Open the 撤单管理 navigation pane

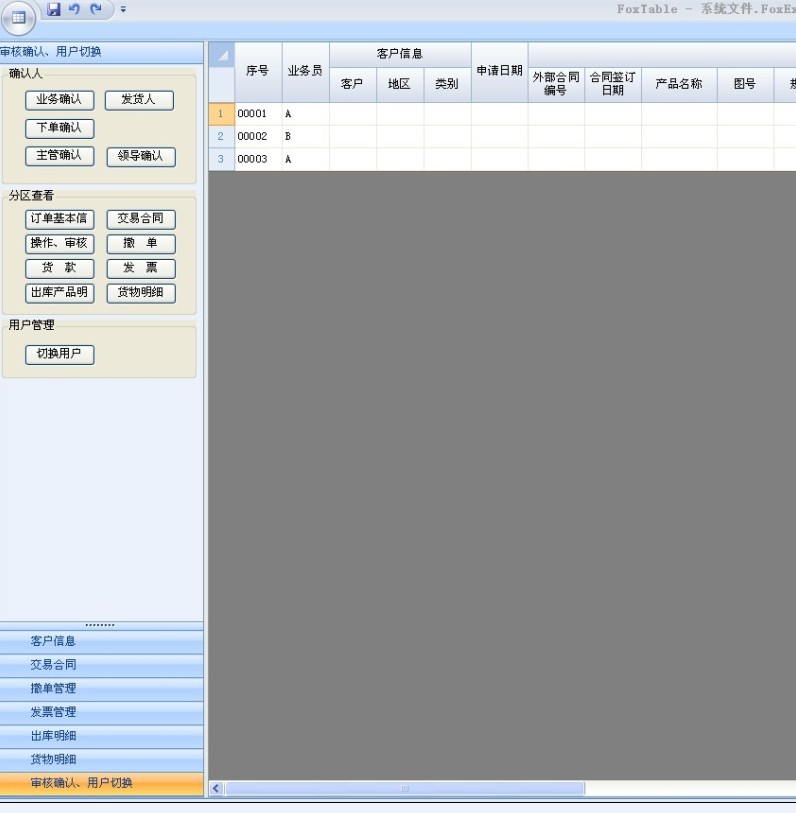[102, 689]
